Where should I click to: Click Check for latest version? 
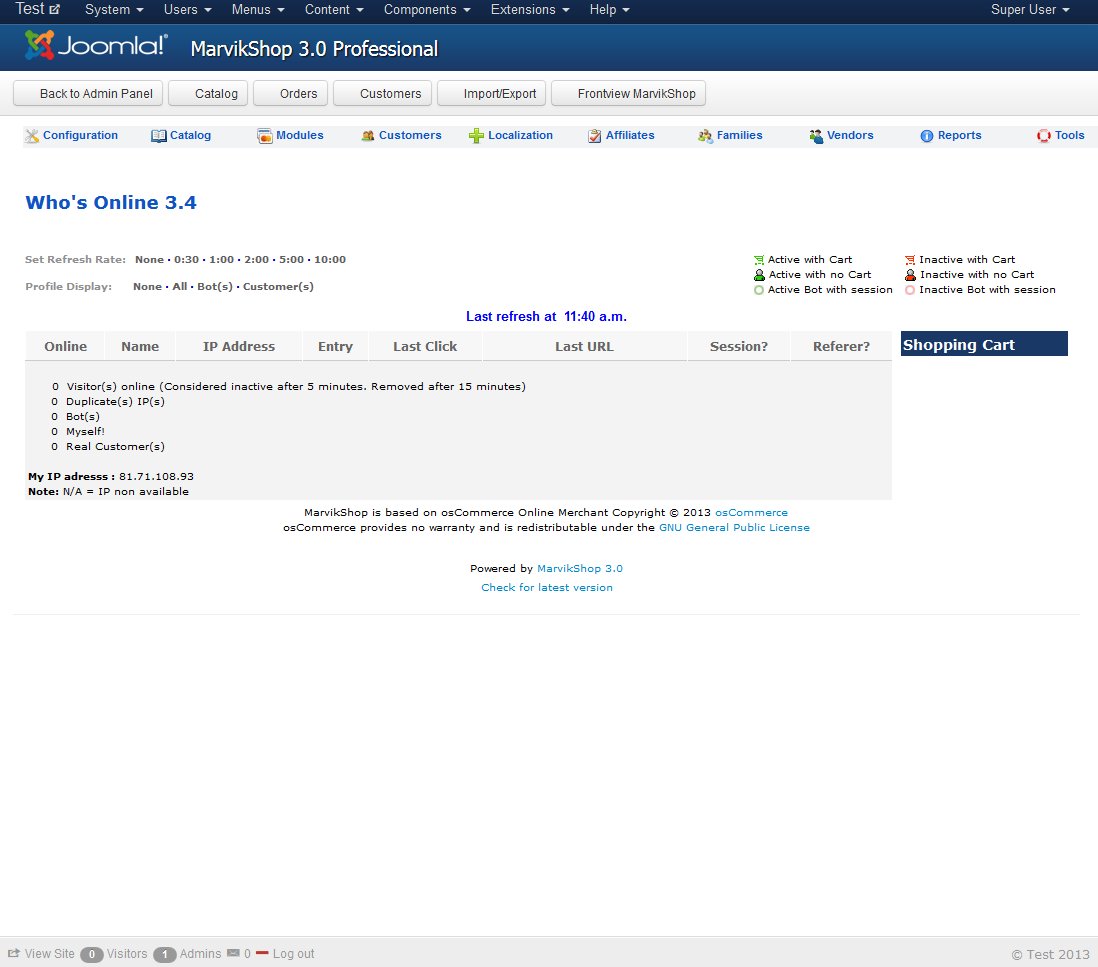click(547, 587)
